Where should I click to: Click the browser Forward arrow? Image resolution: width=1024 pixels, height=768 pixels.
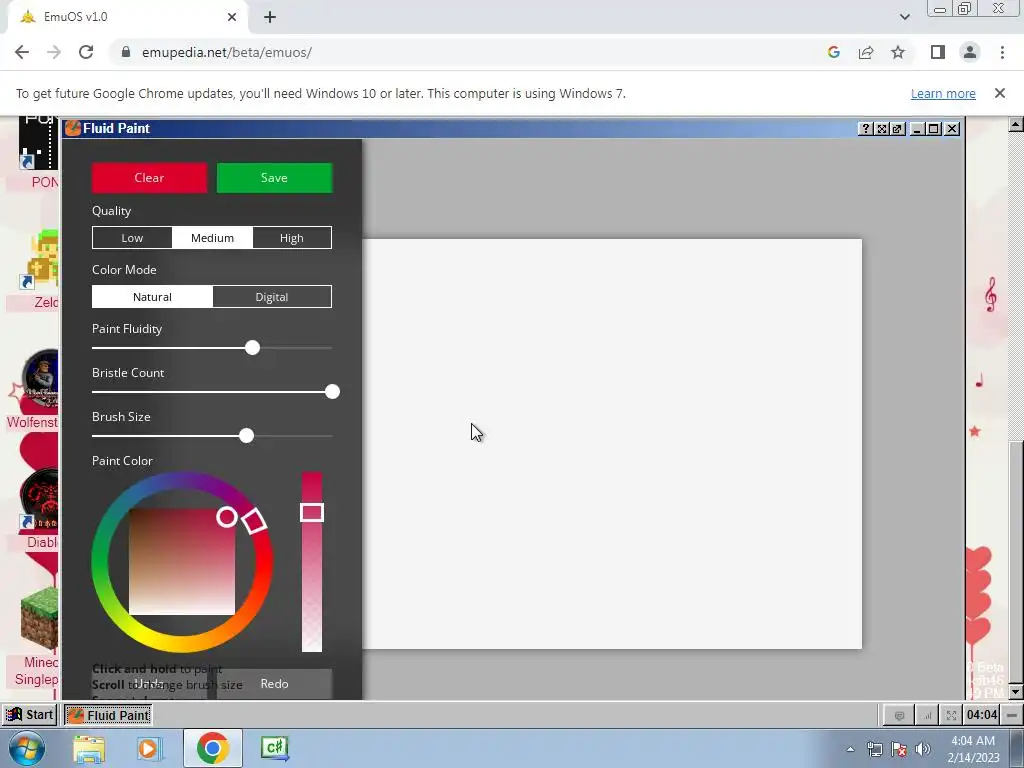[x=54, y=52]
